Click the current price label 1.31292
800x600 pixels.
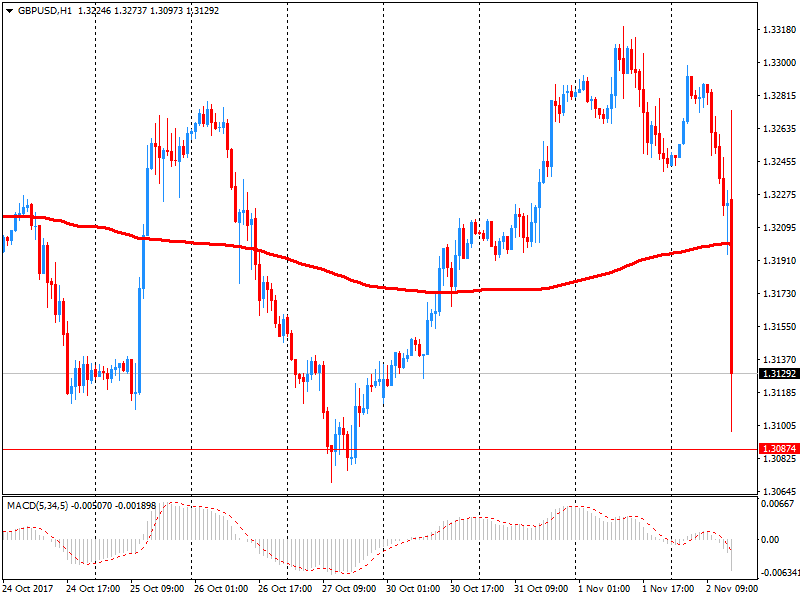779,373
